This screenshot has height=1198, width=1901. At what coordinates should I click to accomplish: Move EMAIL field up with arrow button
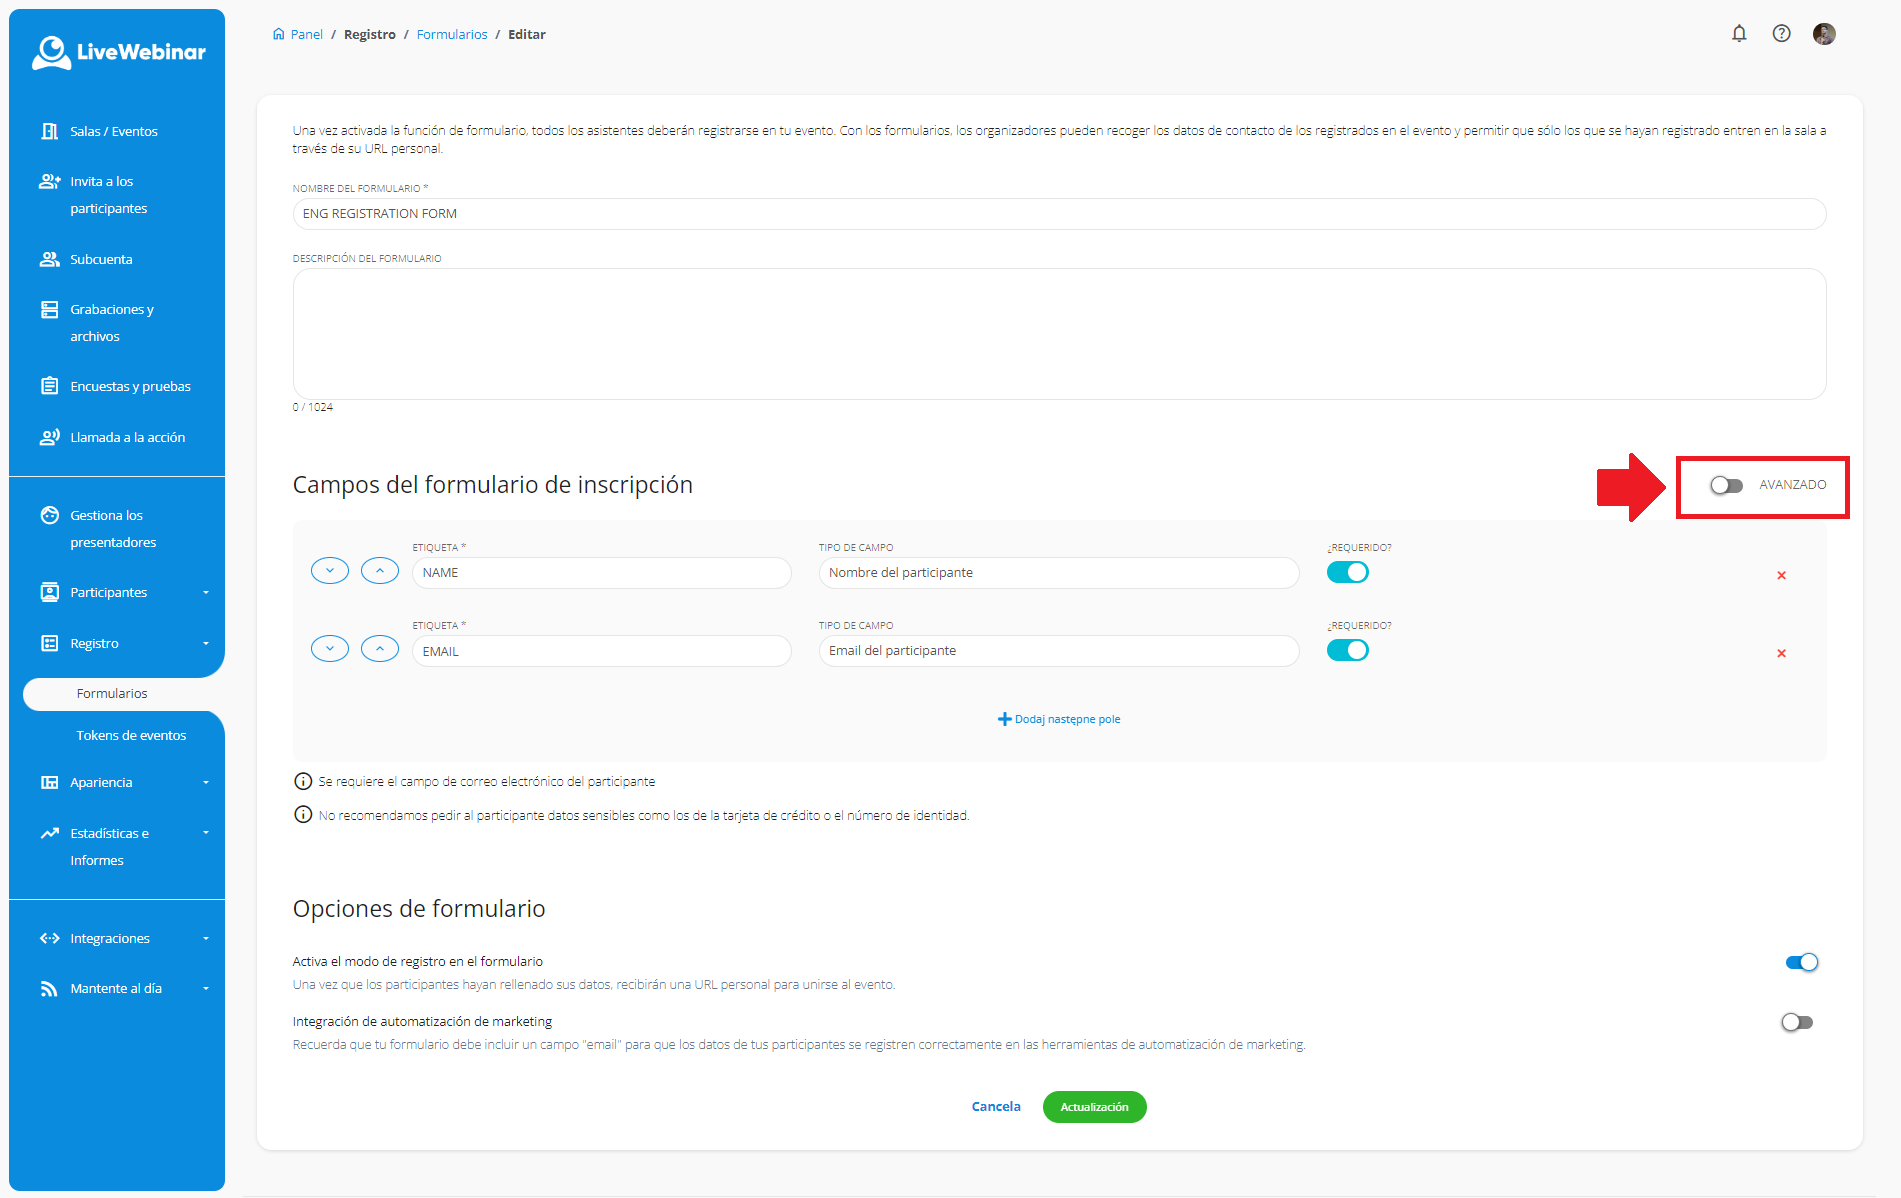tap(380, 649)
